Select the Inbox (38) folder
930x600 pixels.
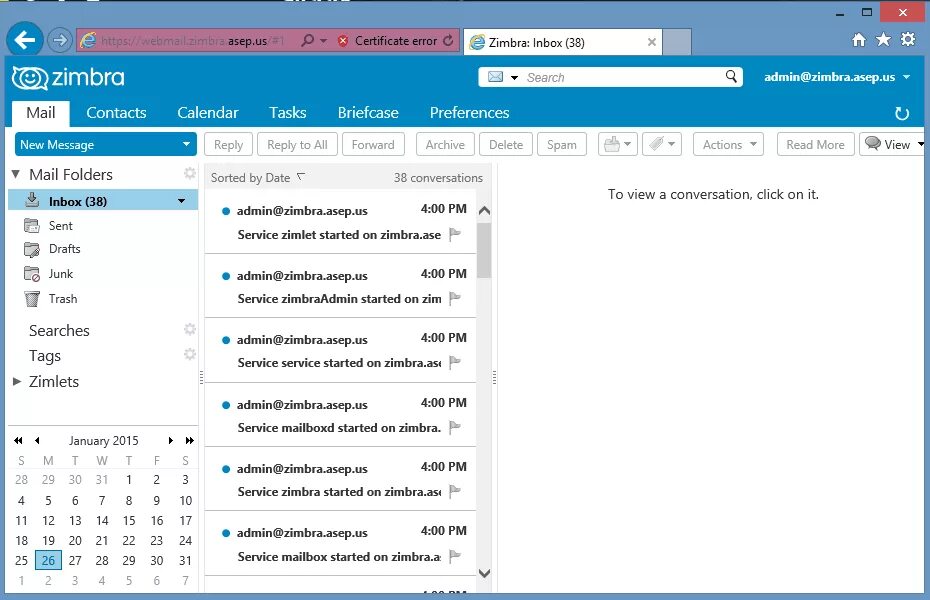pyautogui.click(x=103, y=201)
